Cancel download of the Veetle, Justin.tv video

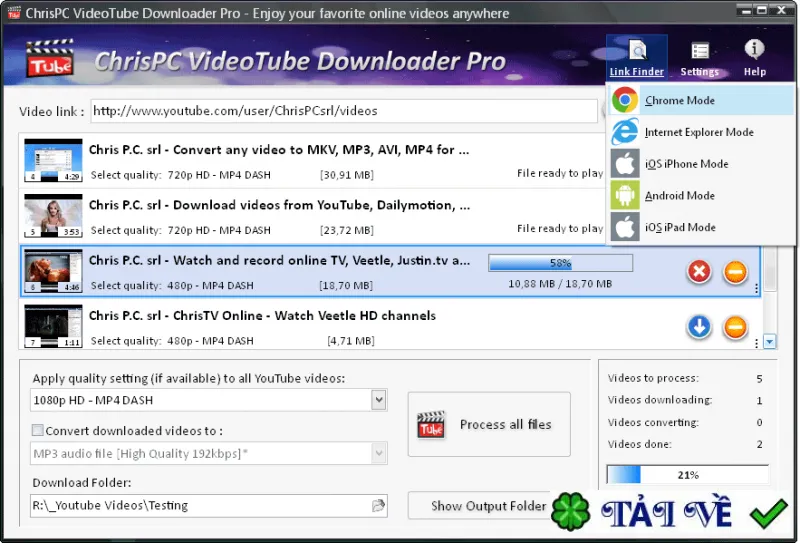click(x=699, y=272)
